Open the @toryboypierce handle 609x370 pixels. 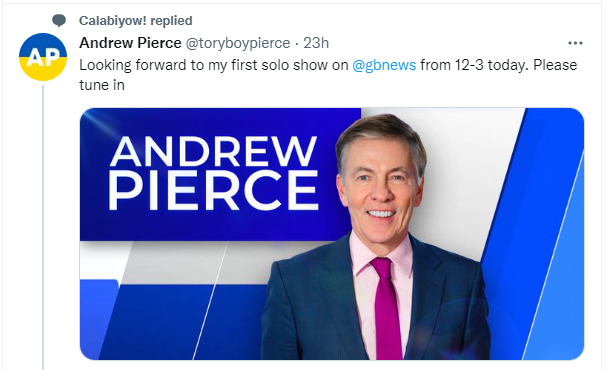[x=238, y=43]
